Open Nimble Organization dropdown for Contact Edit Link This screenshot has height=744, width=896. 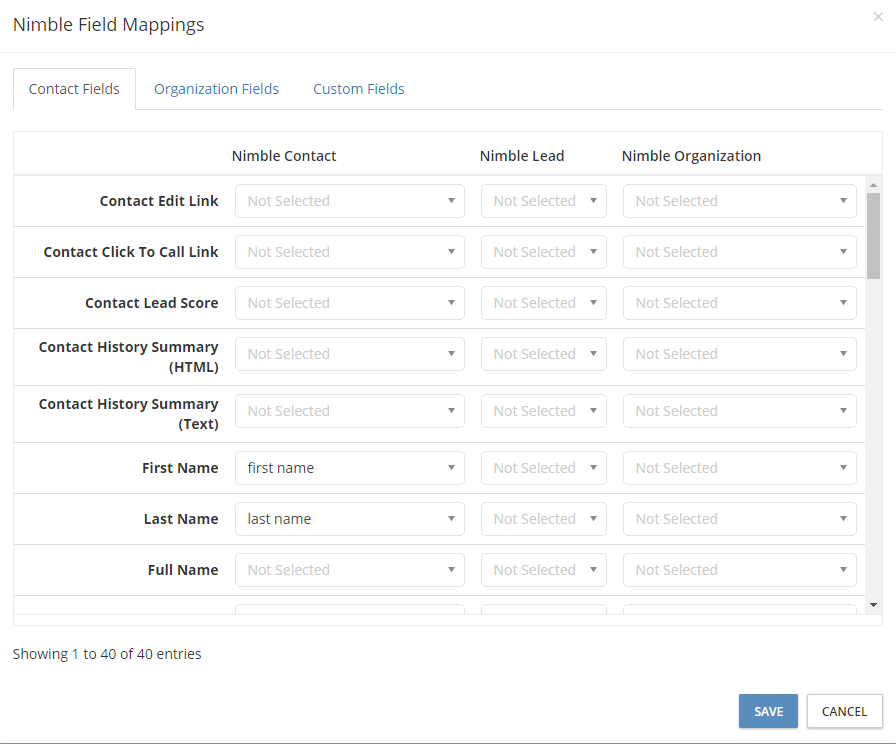(740, 201)
